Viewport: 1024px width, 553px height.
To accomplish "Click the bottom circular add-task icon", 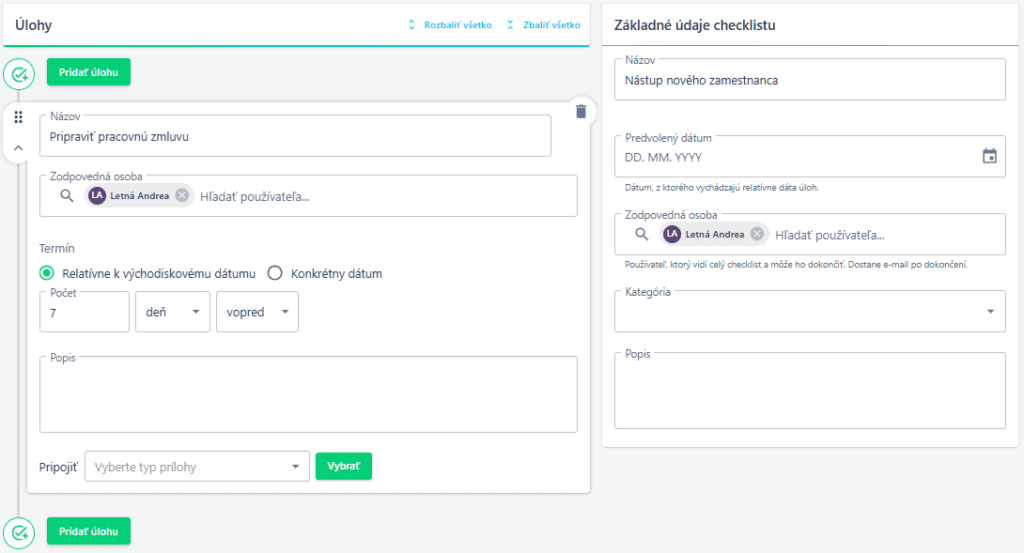I will click(19, 531).
